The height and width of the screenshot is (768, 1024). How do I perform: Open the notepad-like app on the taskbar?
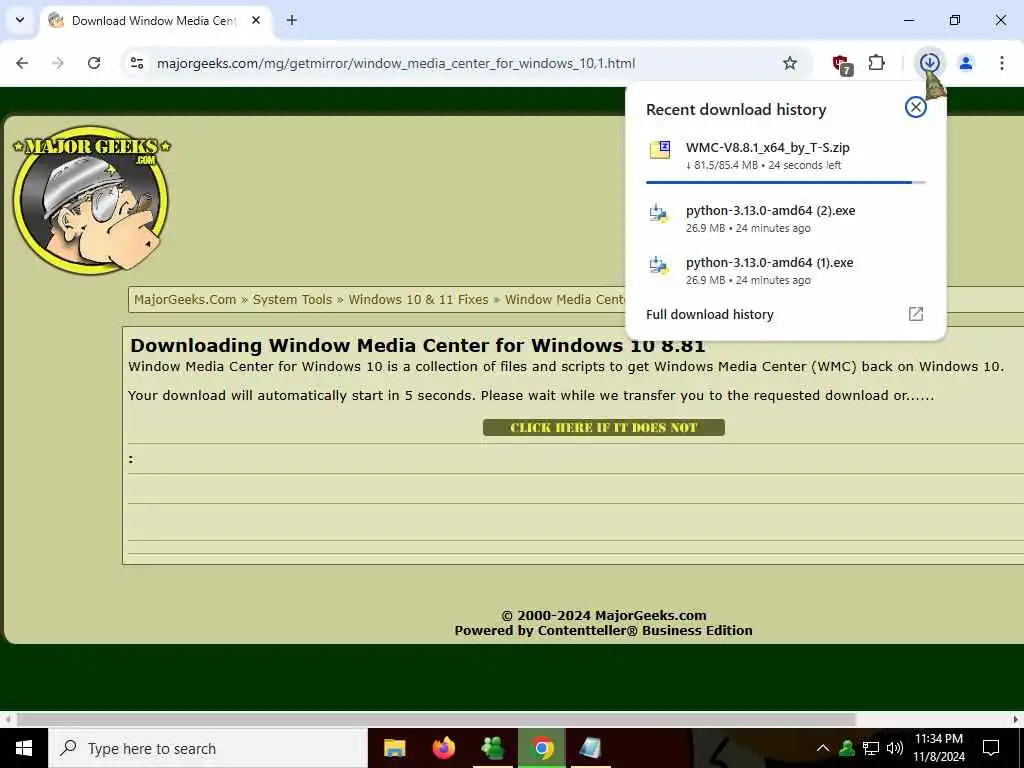591,748
